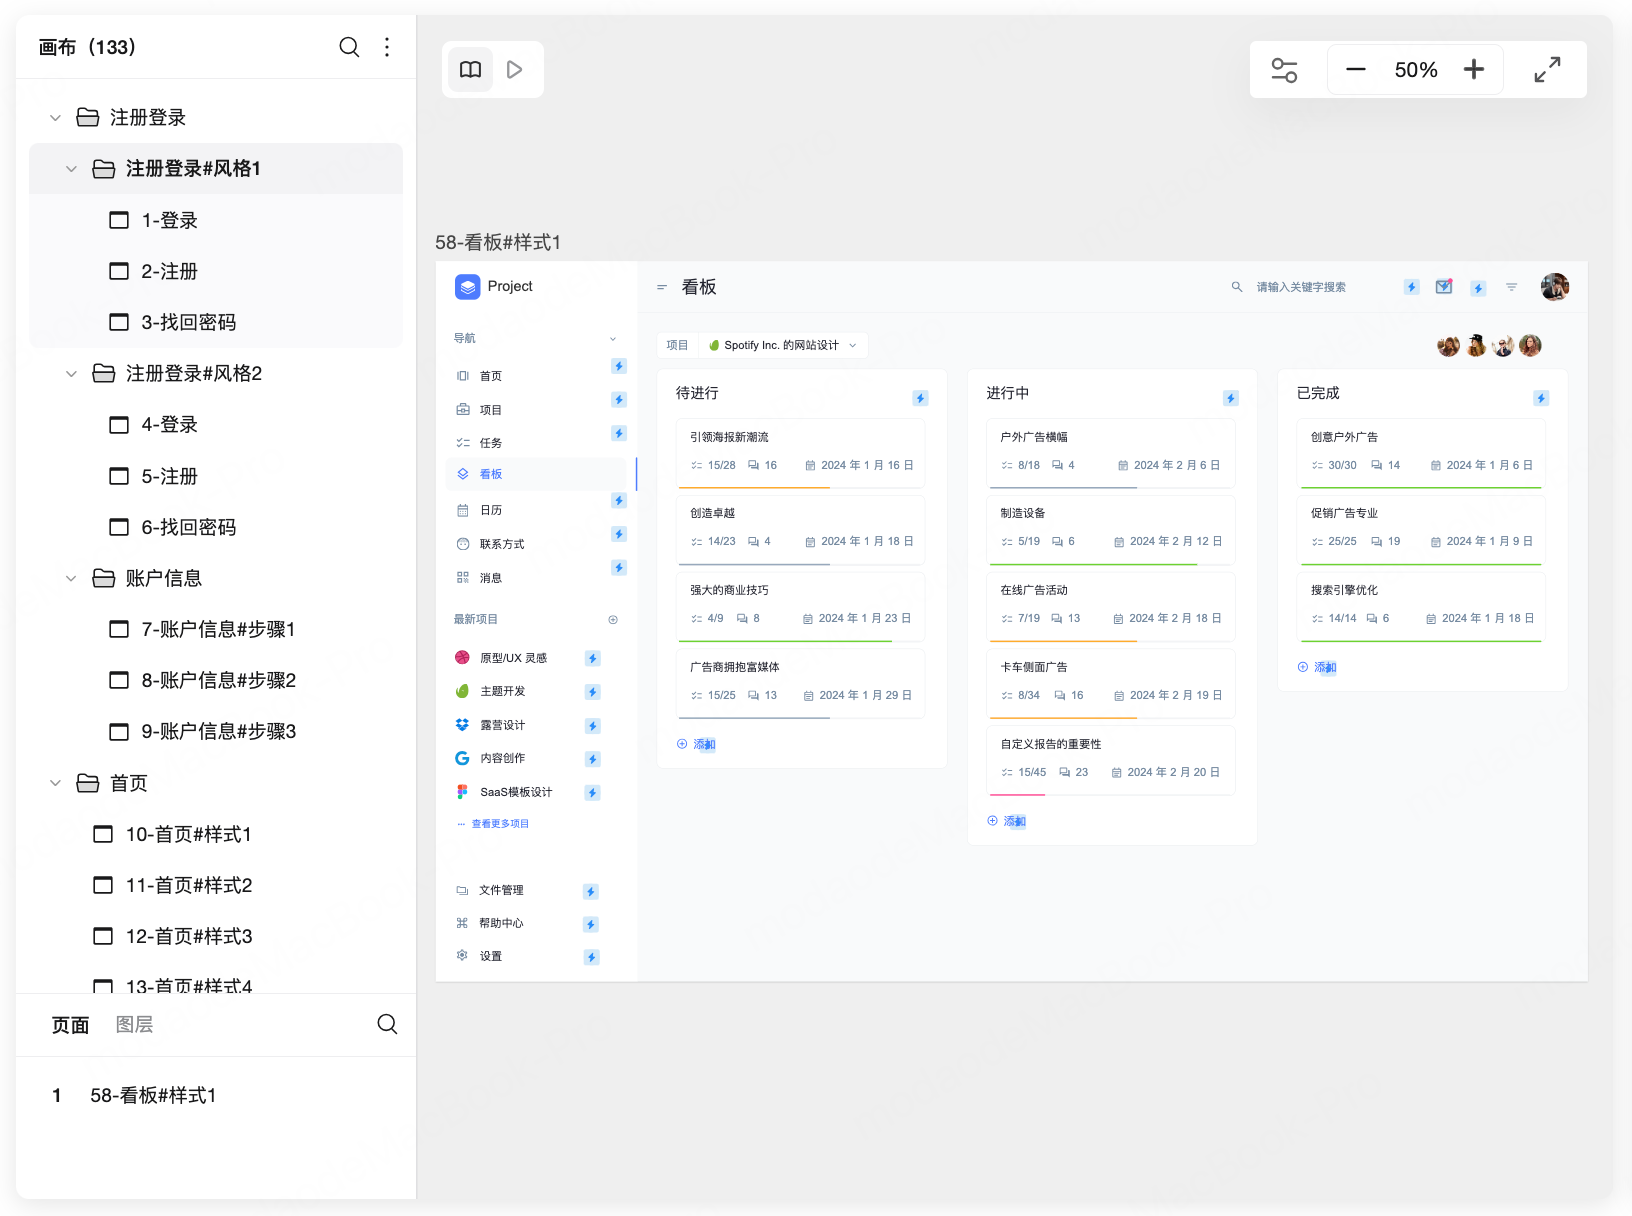Select the 2-注册 canvas

(216, 271)
